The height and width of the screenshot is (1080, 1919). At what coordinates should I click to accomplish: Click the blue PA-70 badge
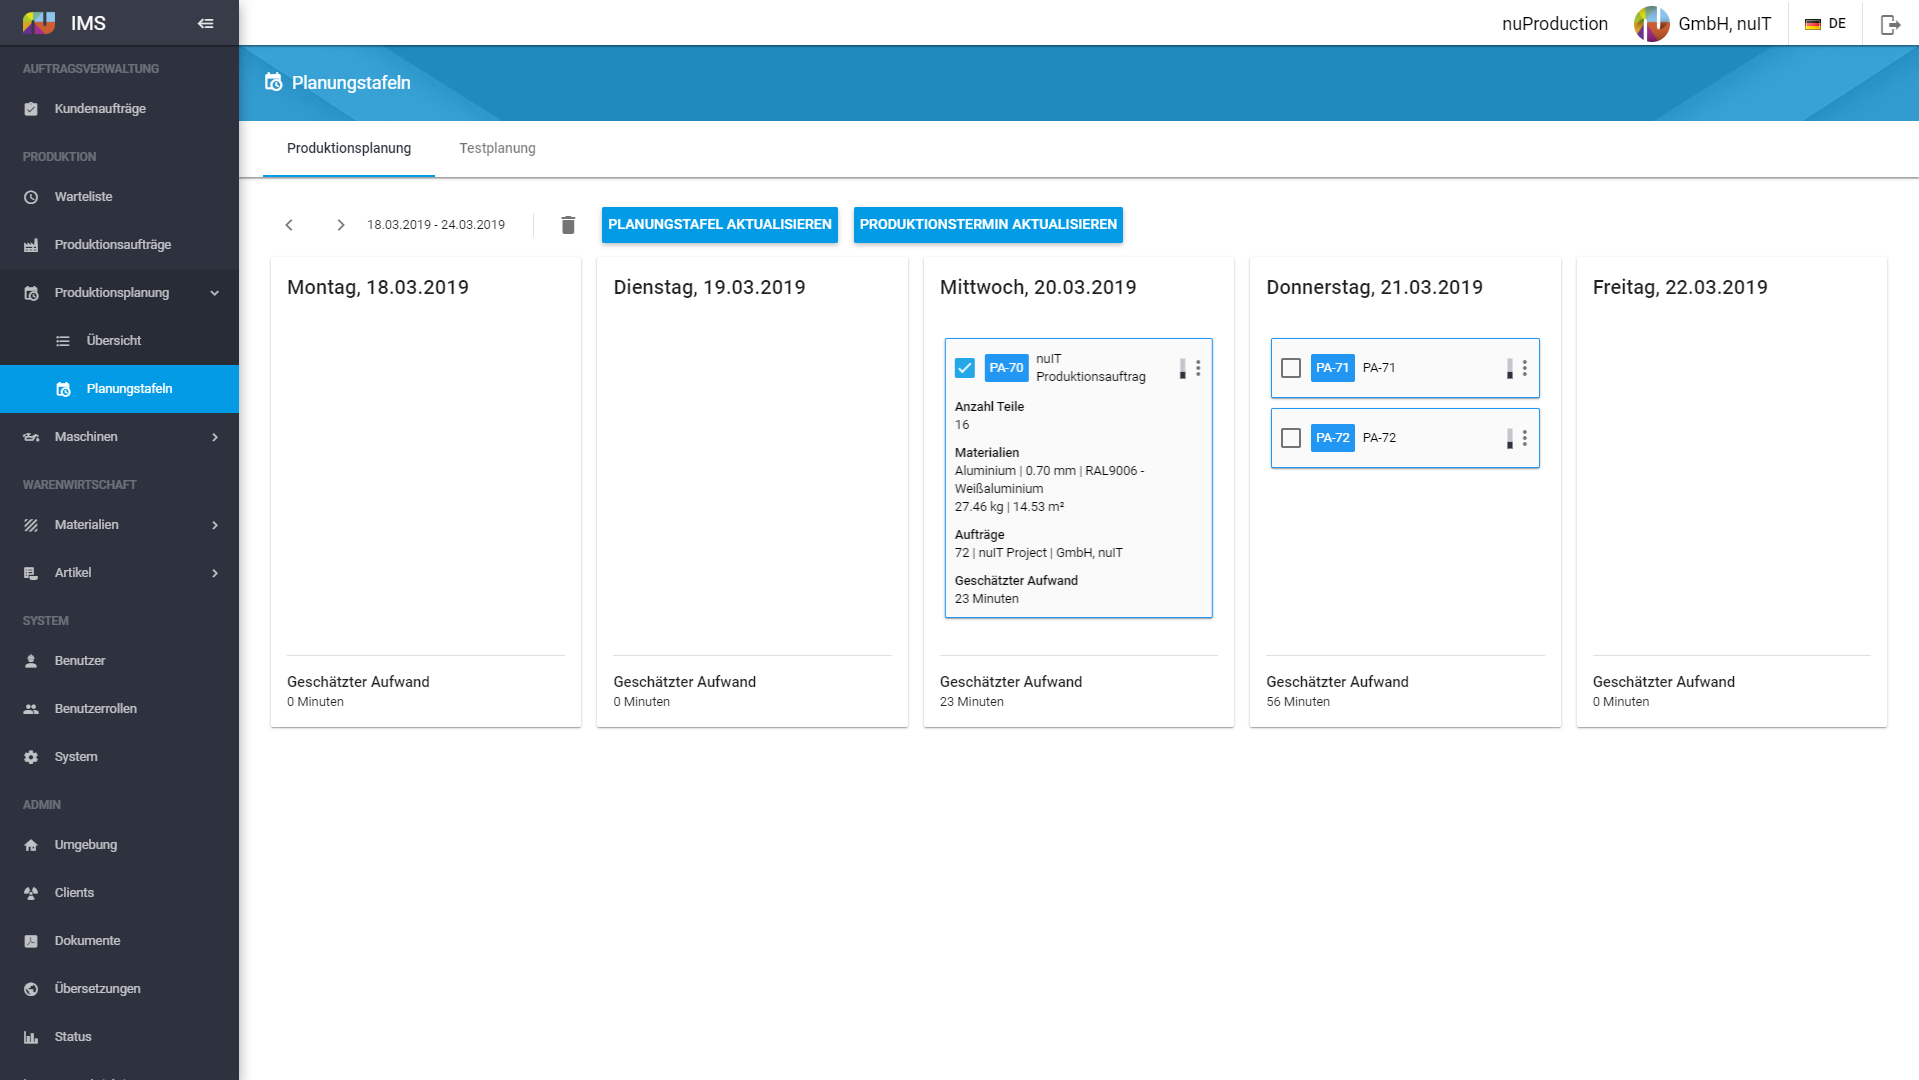pos(1006,368)
